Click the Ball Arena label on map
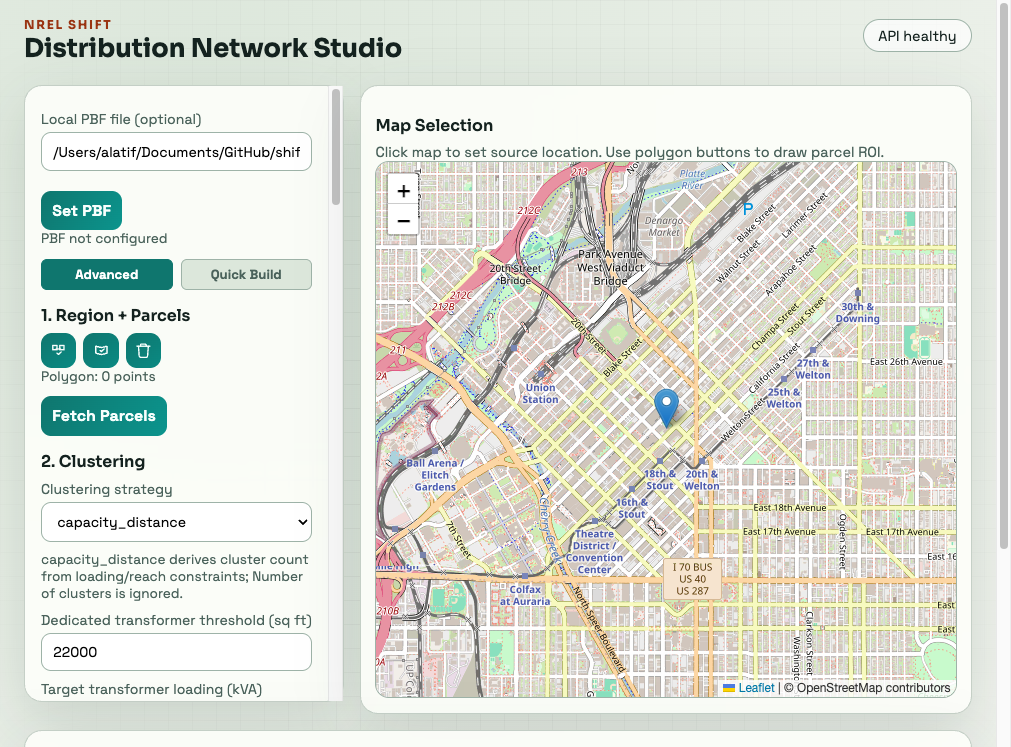This screenshot has width=1011, height=747. pos(435,475)
